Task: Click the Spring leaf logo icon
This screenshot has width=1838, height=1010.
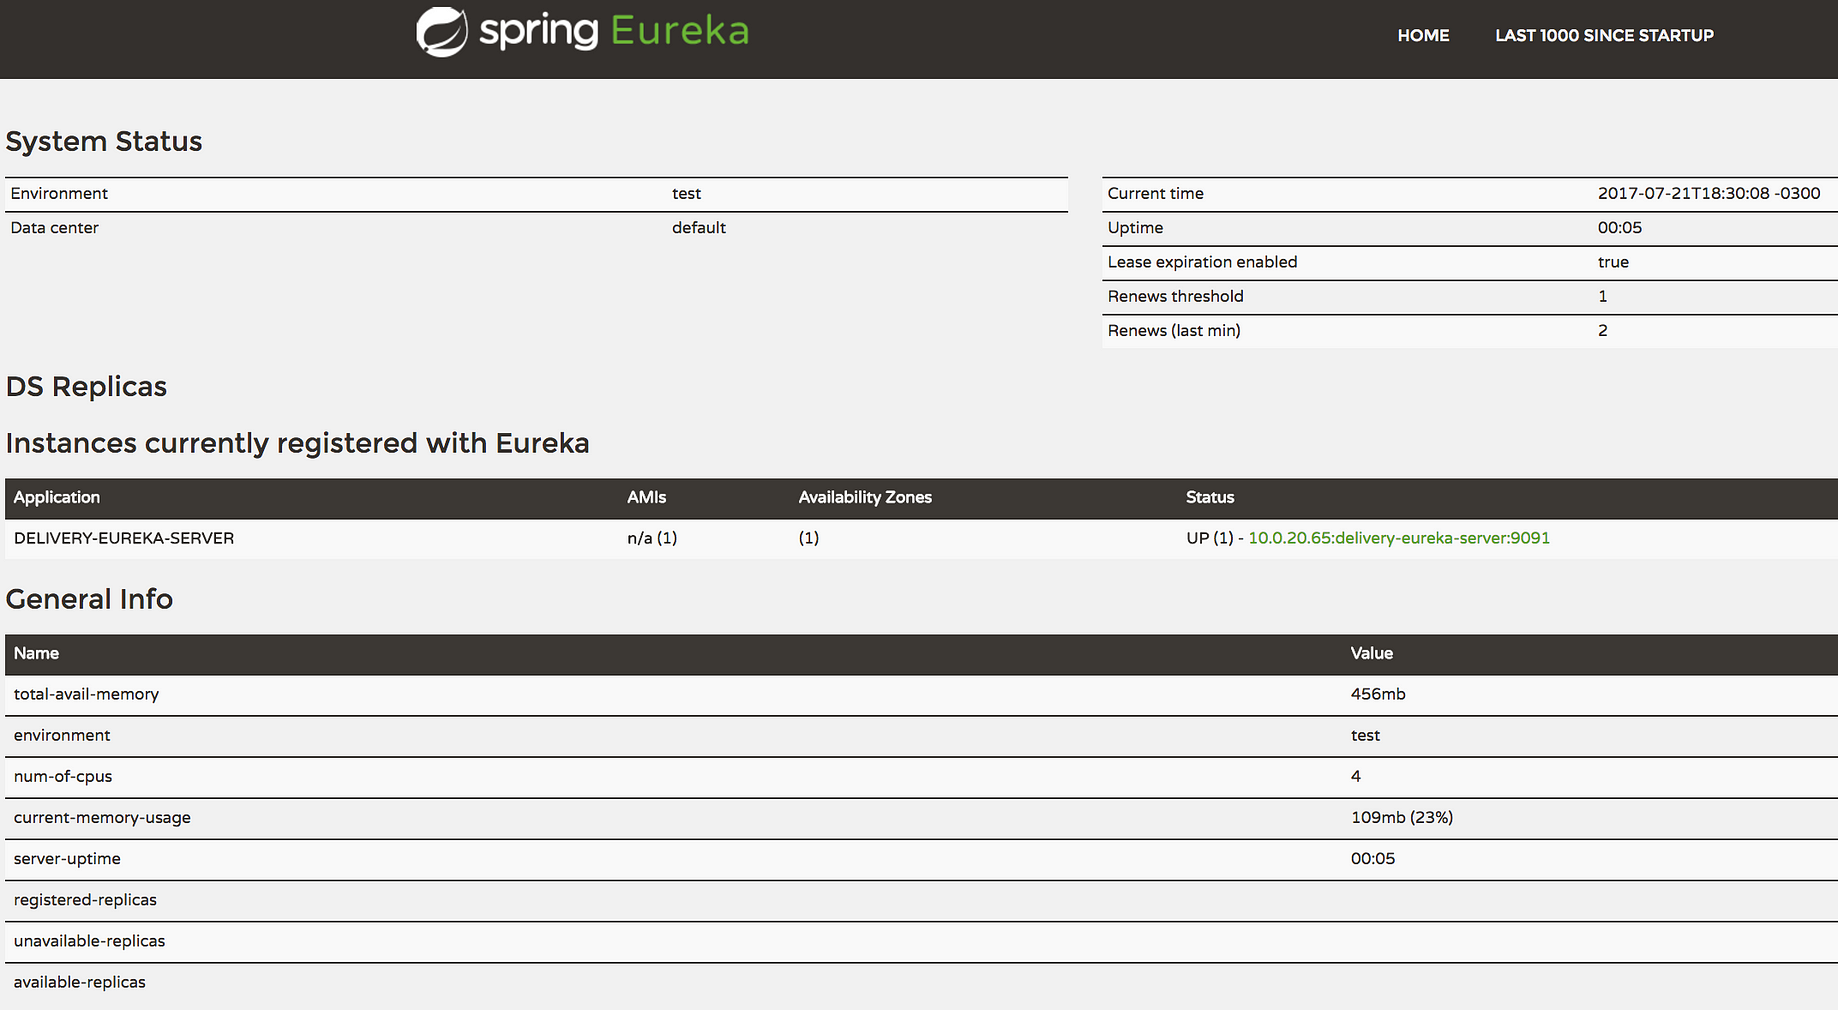Action: coord(441,32)
